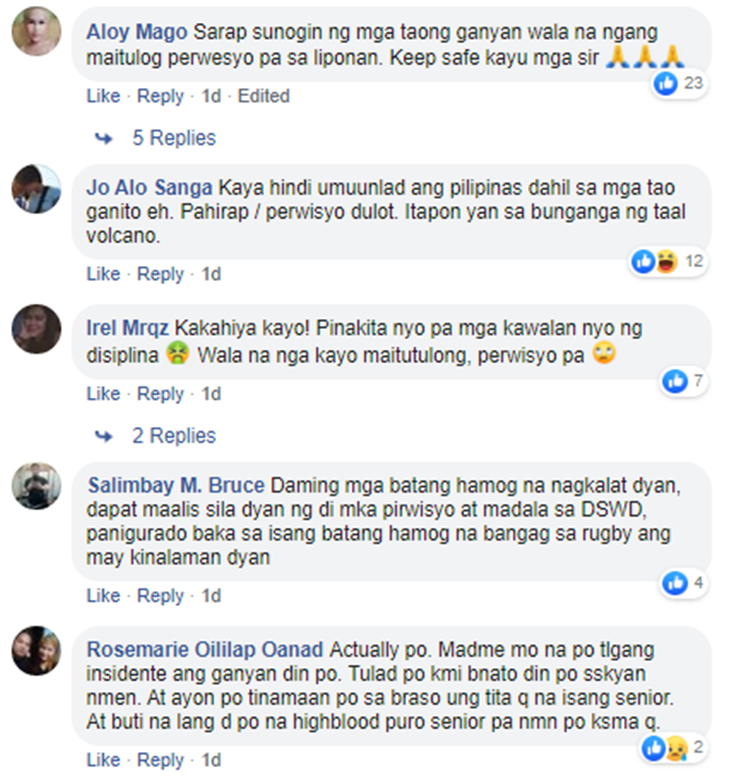The height and width of the screenshot is (777, 750).
Task: Open the like and haha reactions showing 12
Action: 668,261
